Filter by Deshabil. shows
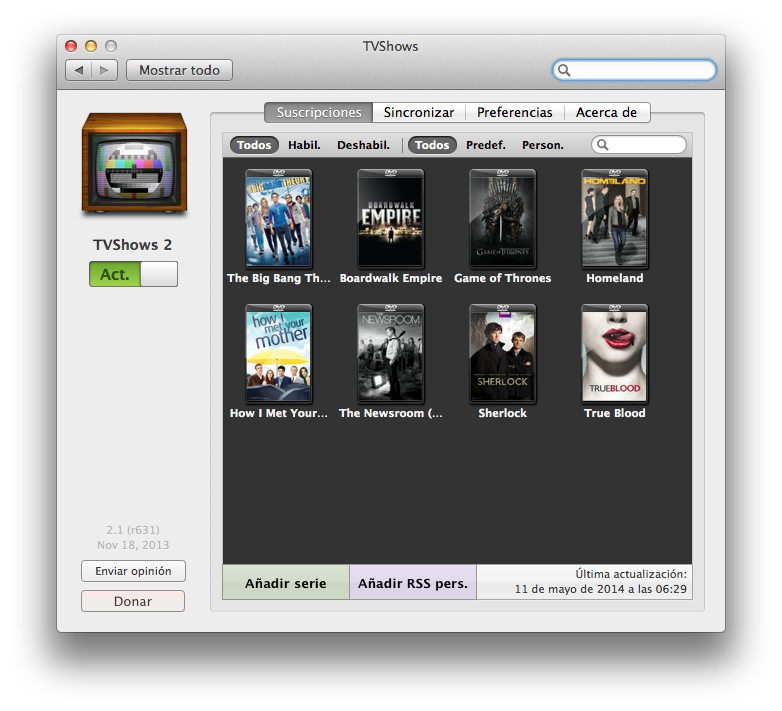This screenshot has height=711, width=782. click(363, 145)
